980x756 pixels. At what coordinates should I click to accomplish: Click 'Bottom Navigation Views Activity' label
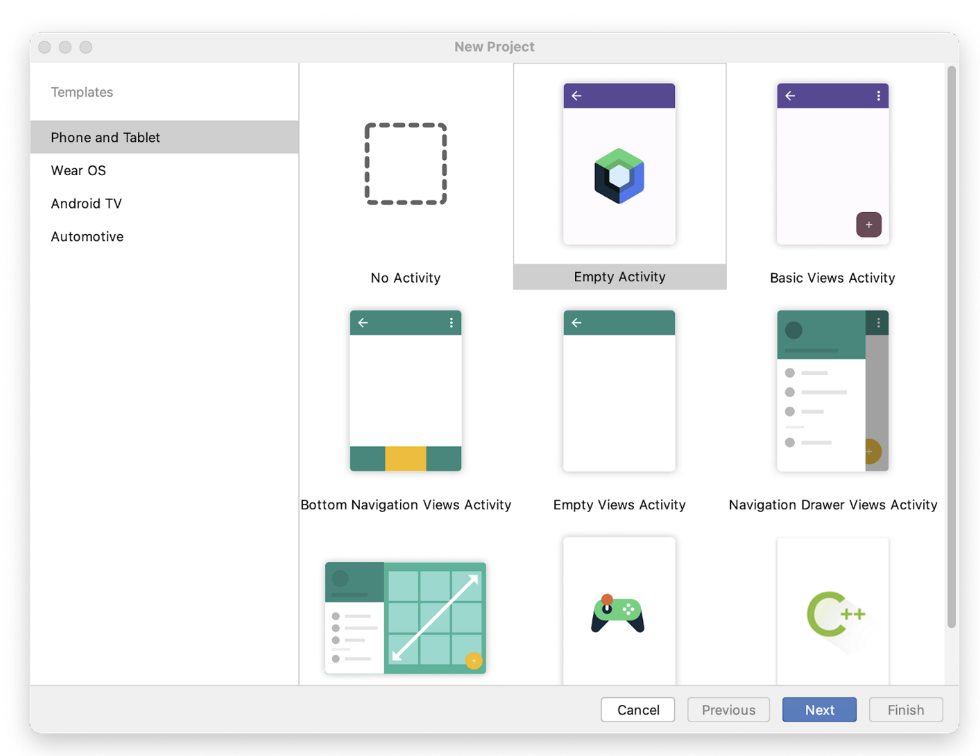point(406,505)
